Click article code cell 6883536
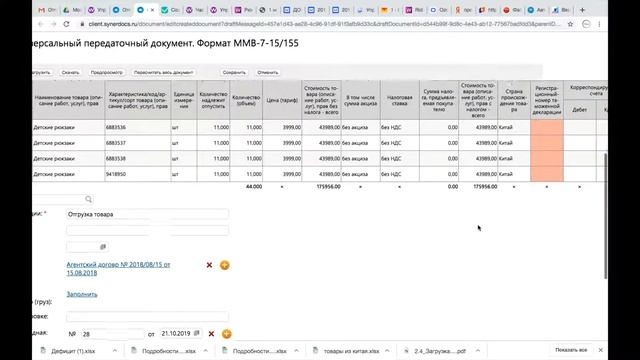Image resolution: width=640 pixels, height=360 pixels. (138, 127)
